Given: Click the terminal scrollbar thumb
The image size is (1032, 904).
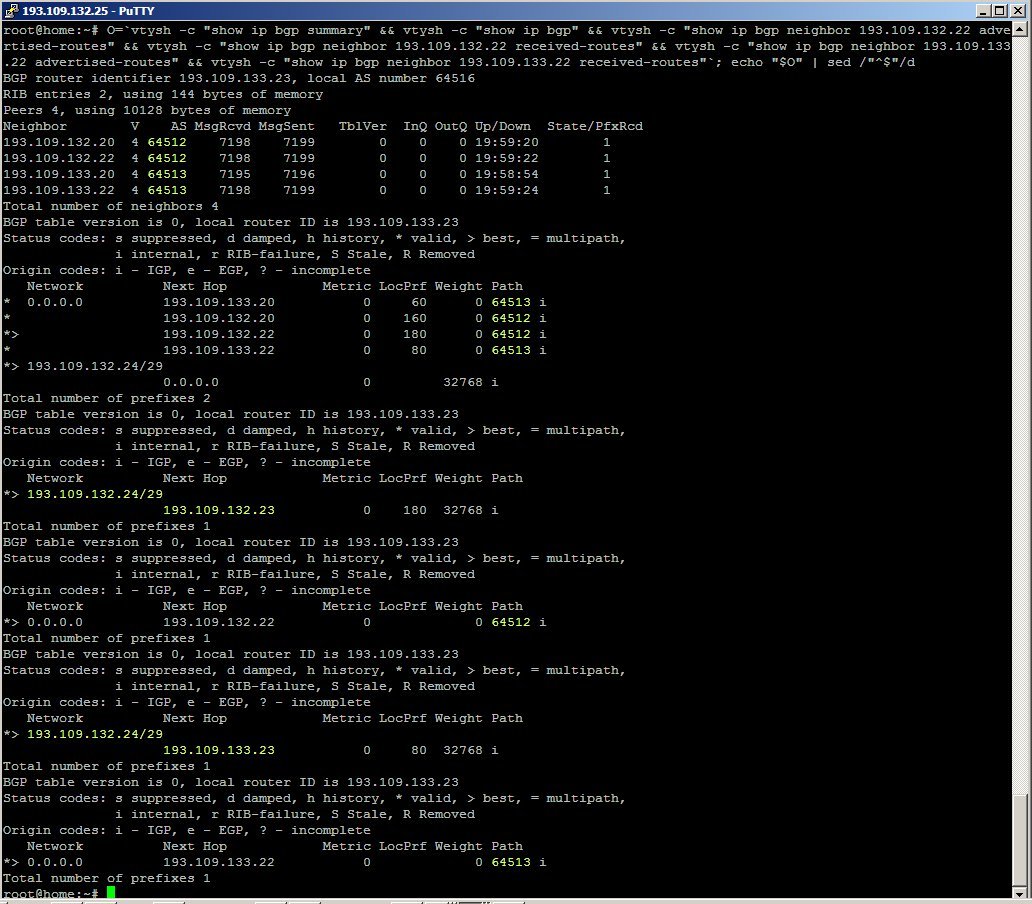Looking at the screenshot, I should click(x=1019, y=840).
